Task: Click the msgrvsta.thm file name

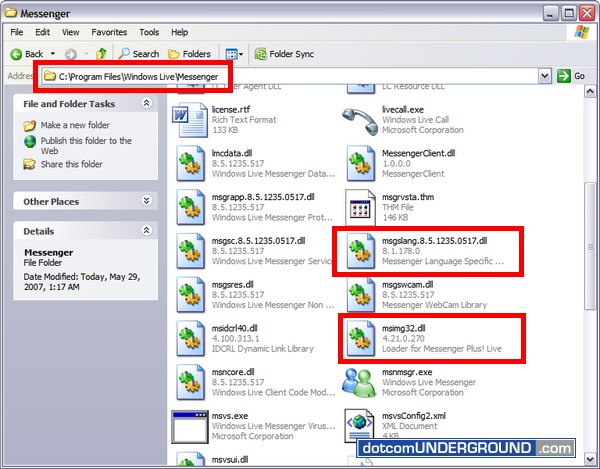Action: click(408, 197)
